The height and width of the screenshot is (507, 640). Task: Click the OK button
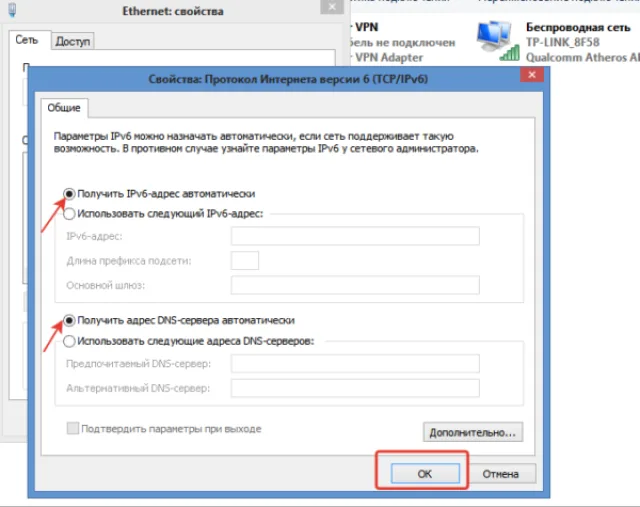[425, 474]
